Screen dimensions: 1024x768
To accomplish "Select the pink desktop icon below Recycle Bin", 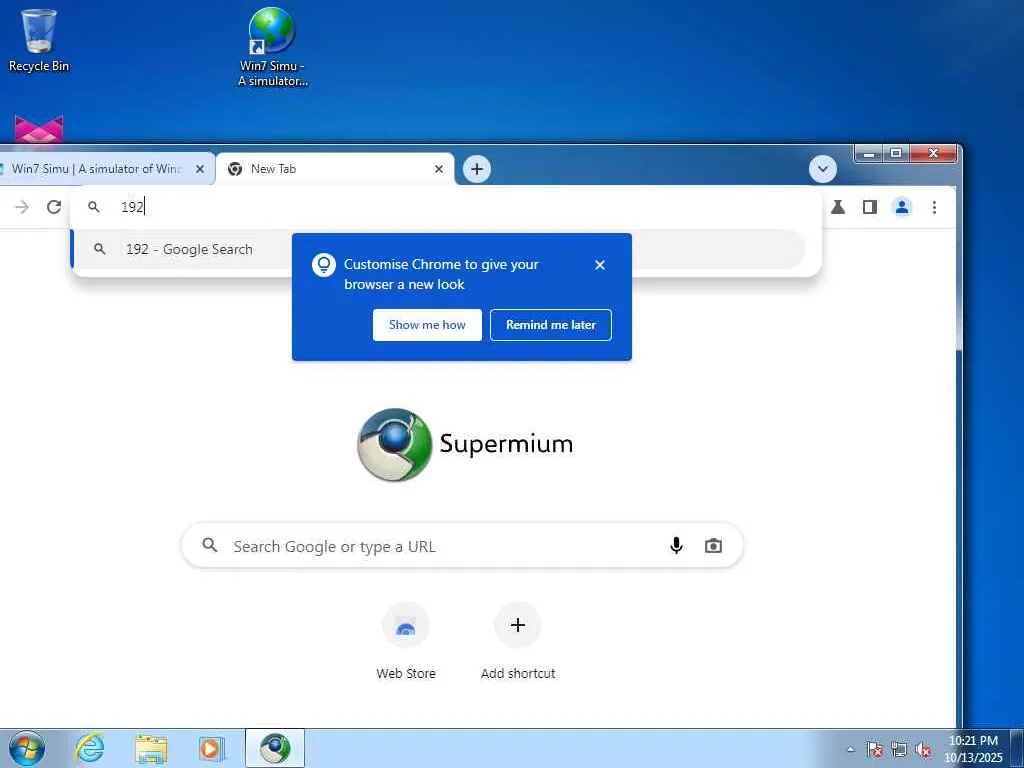I will [39, 129].
